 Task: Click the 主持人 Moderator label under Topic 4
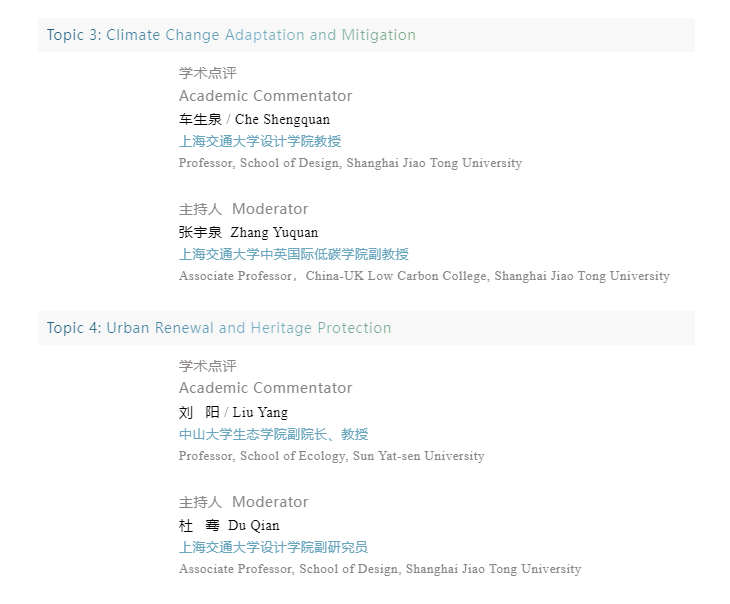coord(243,502)
